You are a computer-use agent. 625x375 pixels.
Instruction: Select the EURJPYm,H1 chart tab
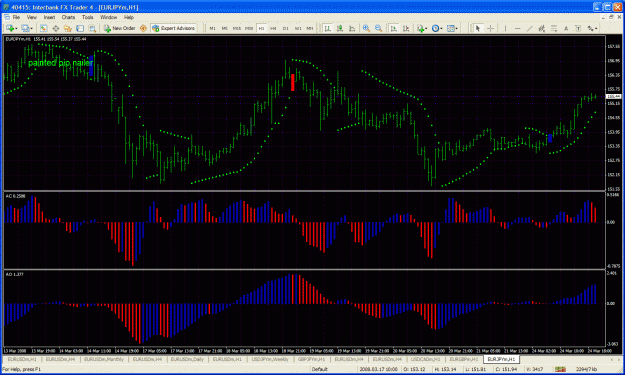501,359
